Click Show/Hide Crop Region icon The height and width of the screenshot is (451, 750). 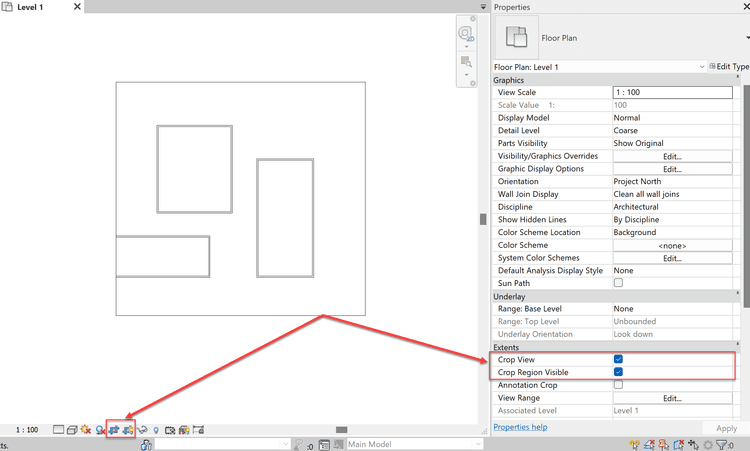point(128,430)
